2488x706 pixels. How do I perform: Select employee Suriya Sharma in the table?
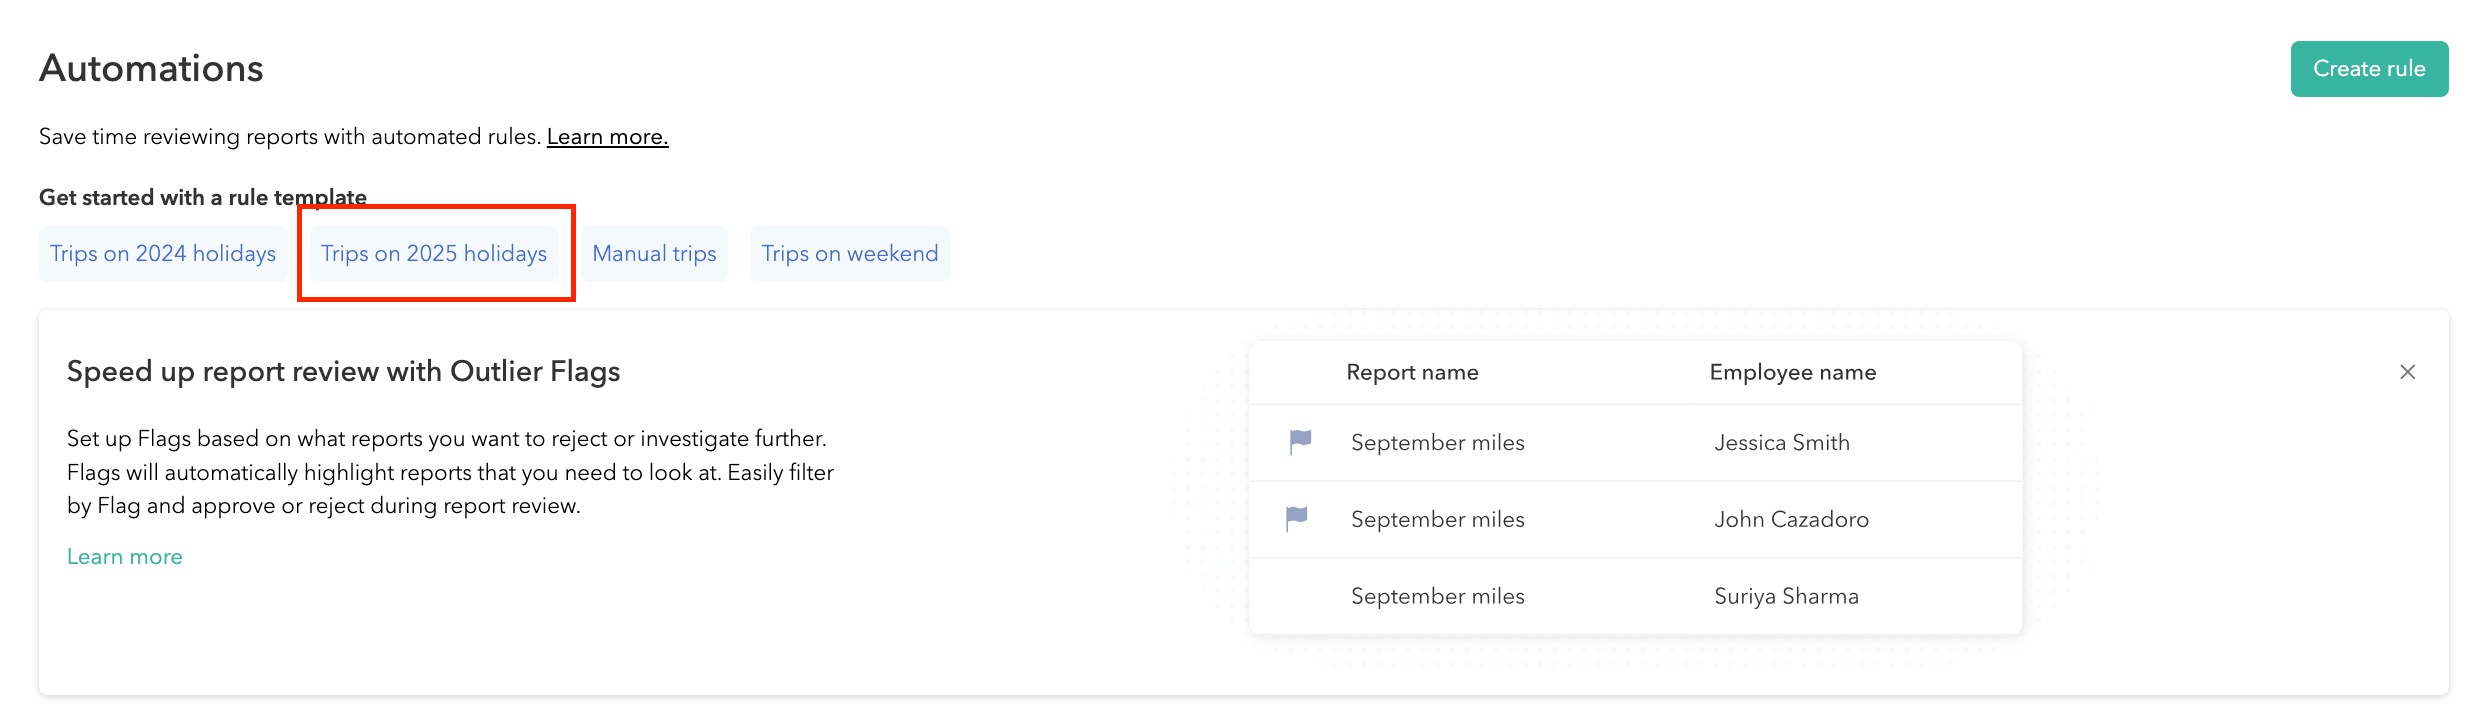coord(1786,597)
